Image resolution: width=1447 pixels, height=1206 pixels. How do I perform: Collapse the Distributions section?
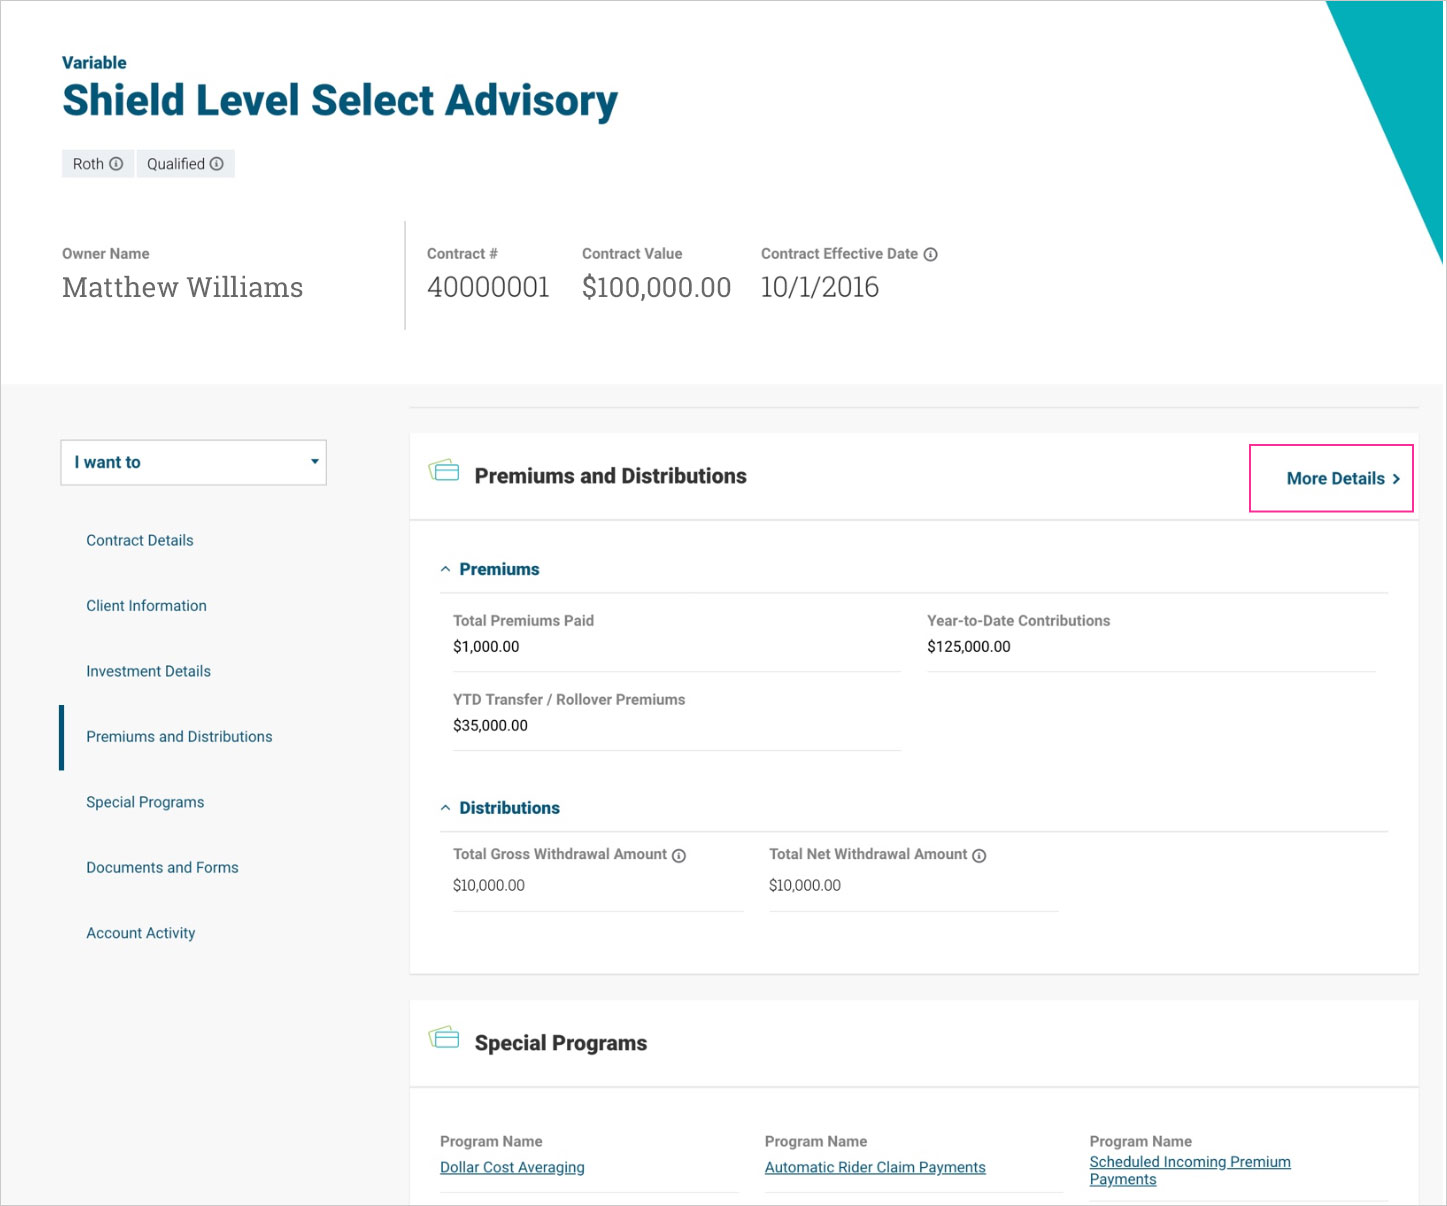[x=446, y=808]
